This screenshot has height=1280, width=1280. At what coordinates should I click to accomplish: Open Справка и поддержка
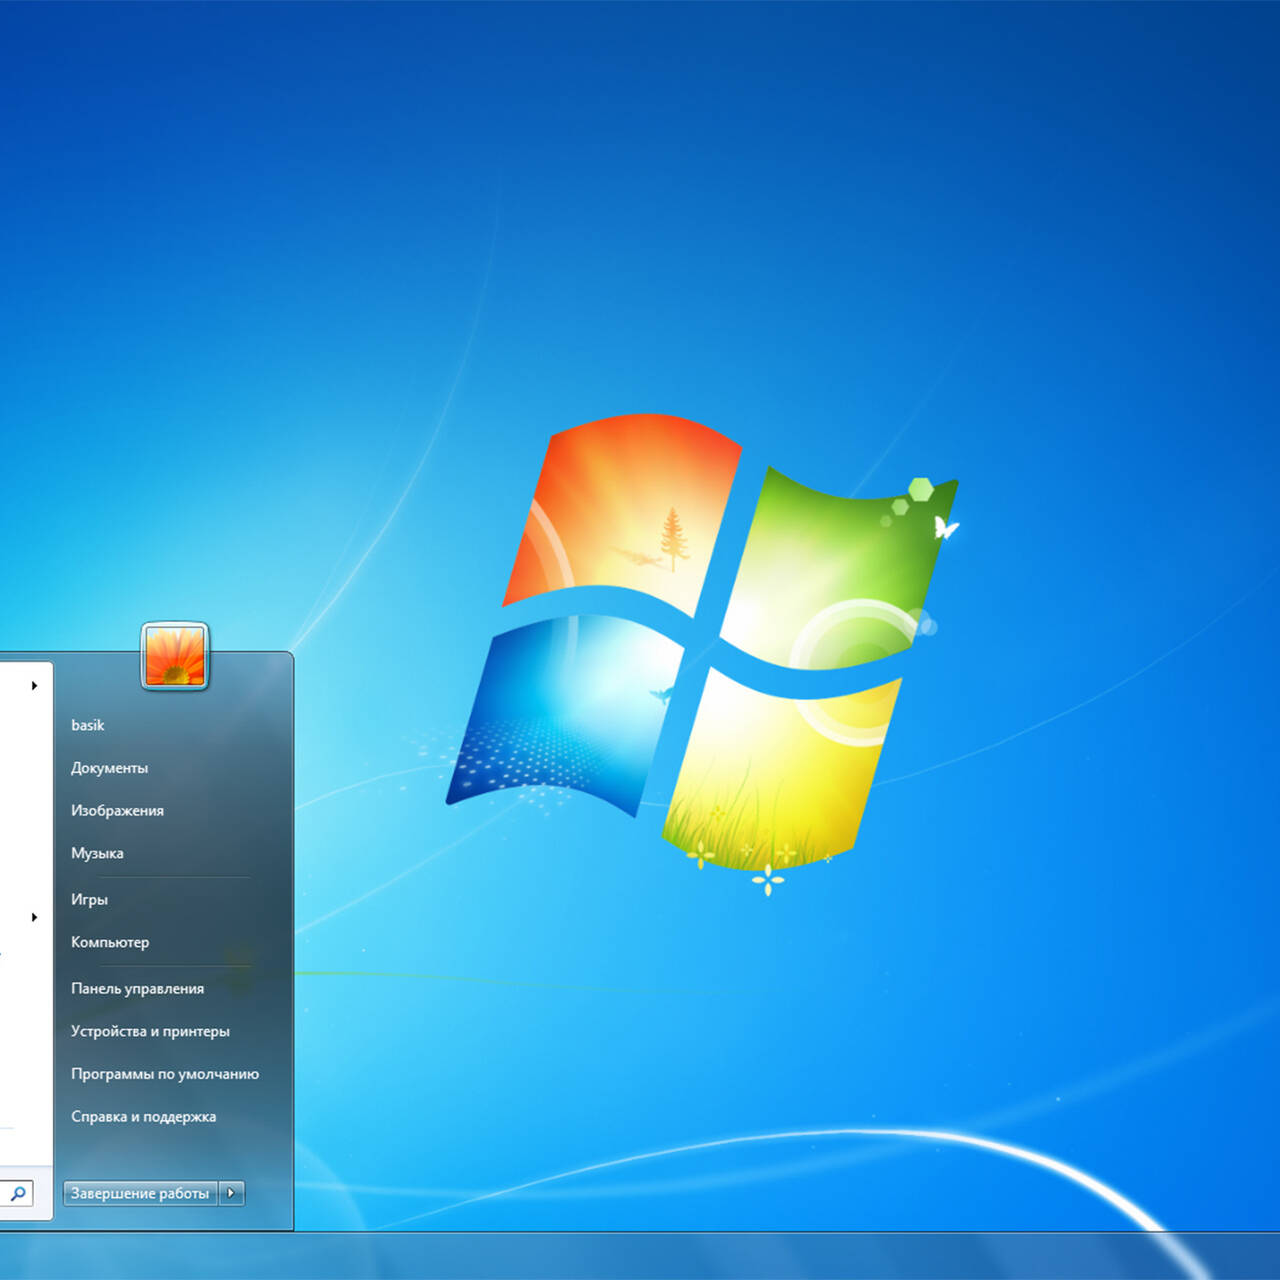click(x=144, y=1117)
